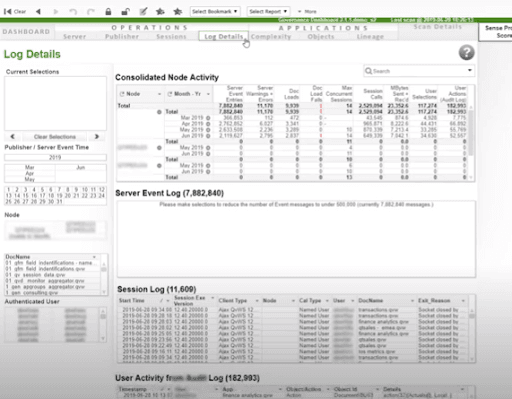
Task: Expand the More toolbar menu
Action: [307, 12]
